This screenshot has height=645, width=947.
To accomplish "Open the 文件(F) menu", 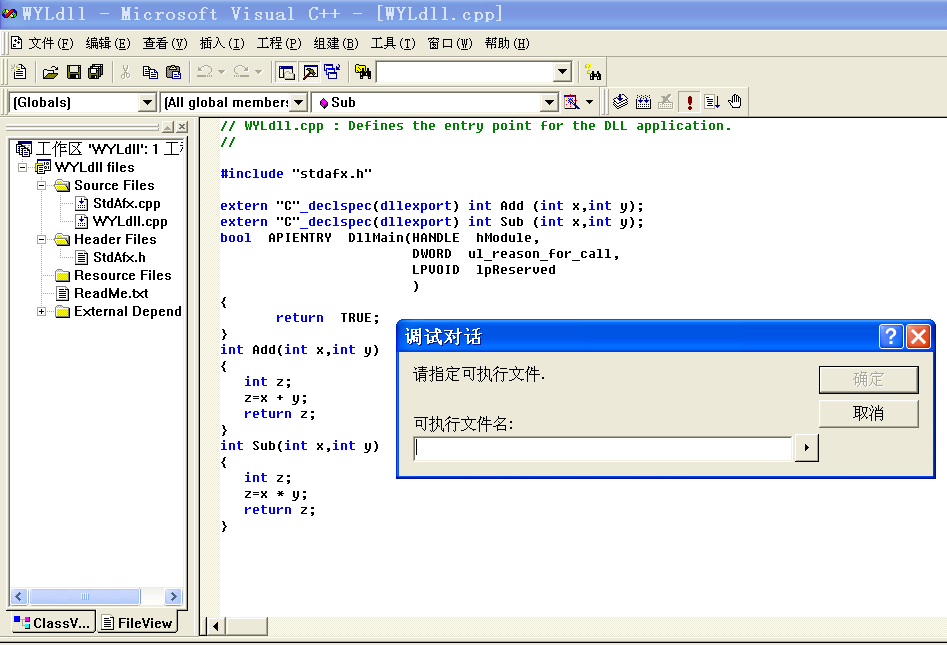I will 51,43.
